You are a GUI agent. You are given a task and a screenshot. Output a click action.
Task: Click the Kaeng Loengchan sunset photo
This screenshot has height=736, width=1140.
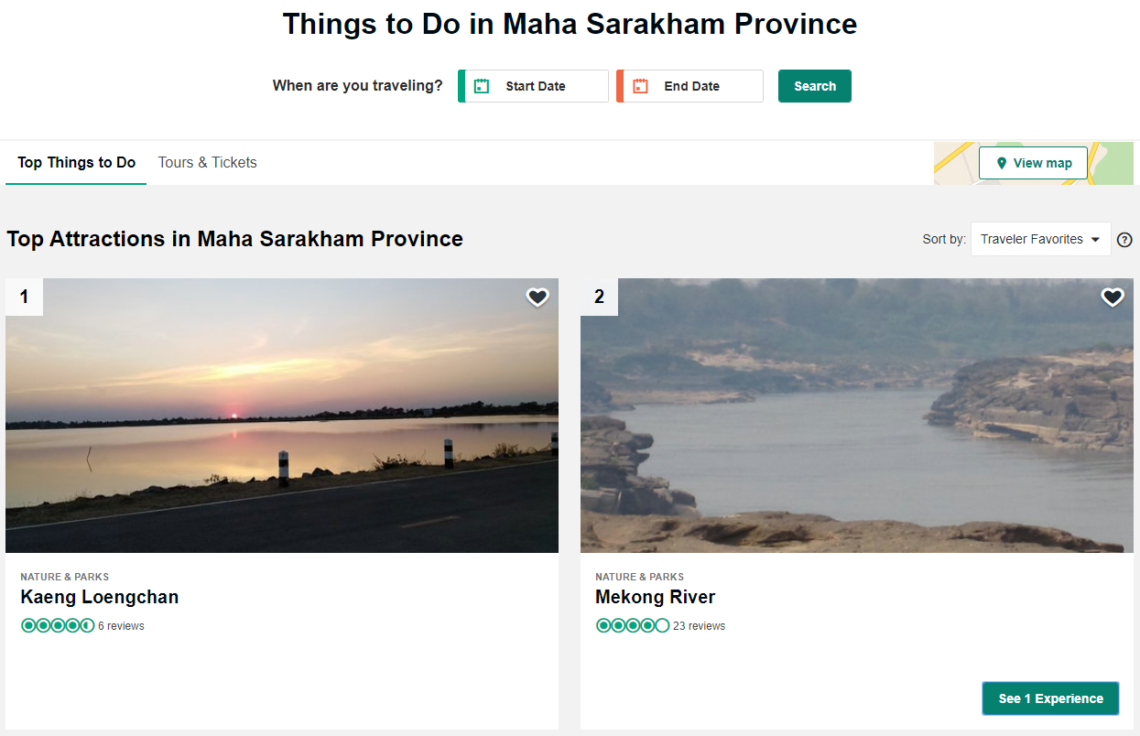point(282,415)
